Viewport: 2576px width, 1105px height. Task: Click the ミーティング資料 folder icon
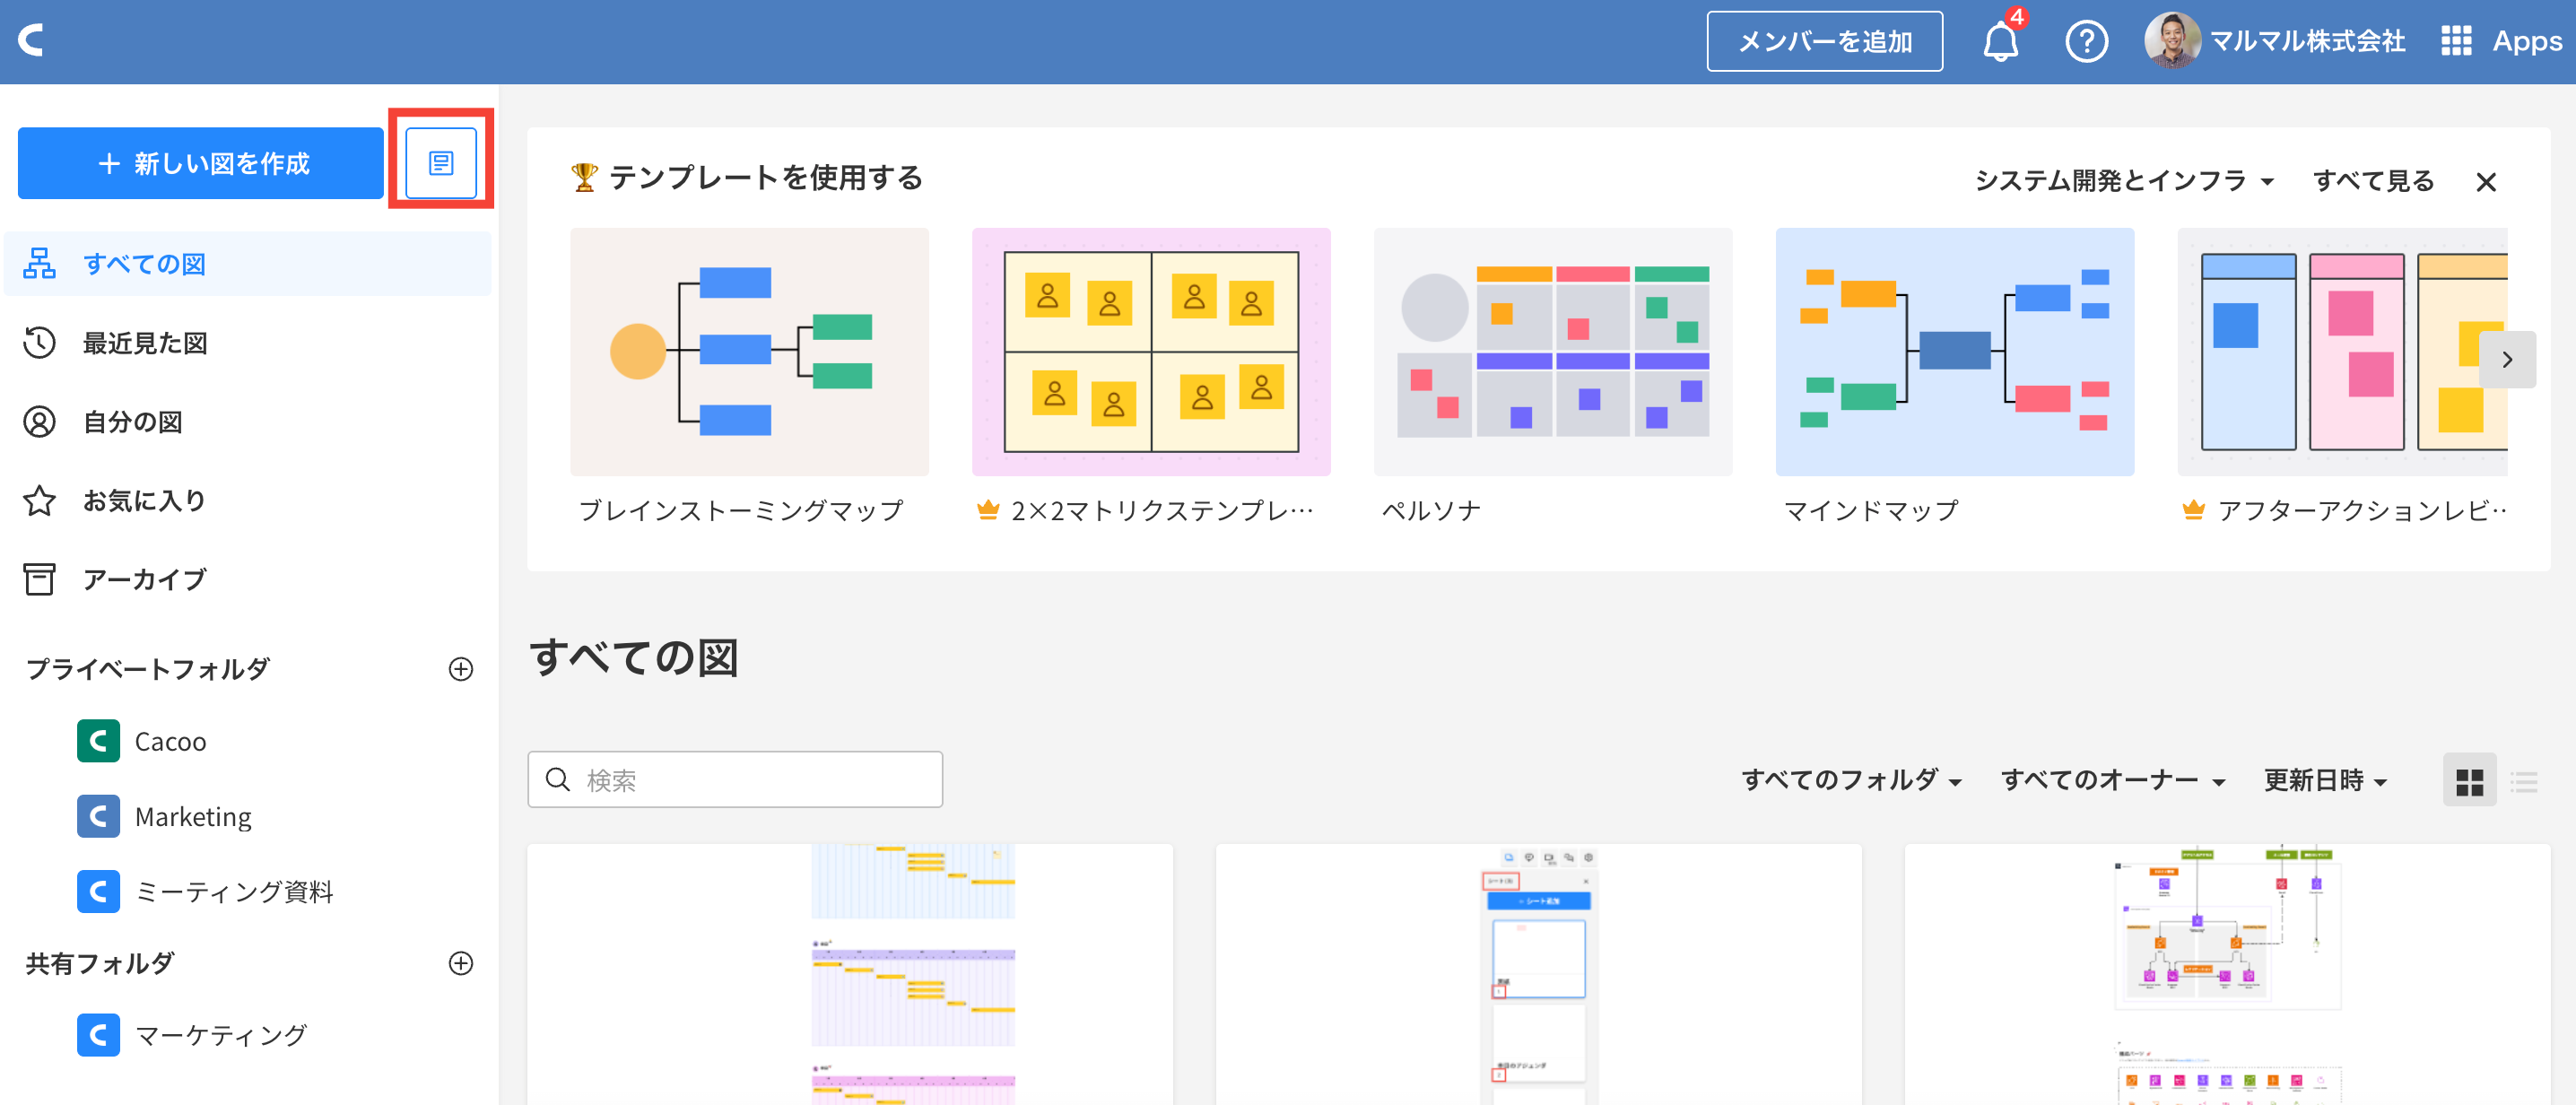[98, 891]
